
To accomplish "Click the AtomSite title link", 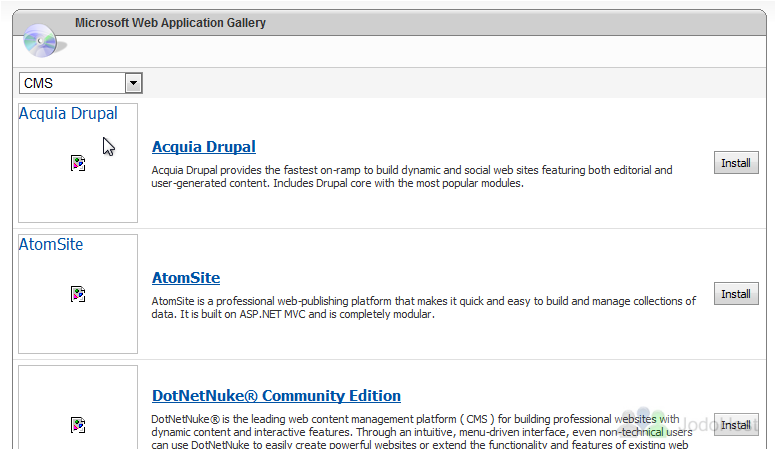I will click(186, 278).
